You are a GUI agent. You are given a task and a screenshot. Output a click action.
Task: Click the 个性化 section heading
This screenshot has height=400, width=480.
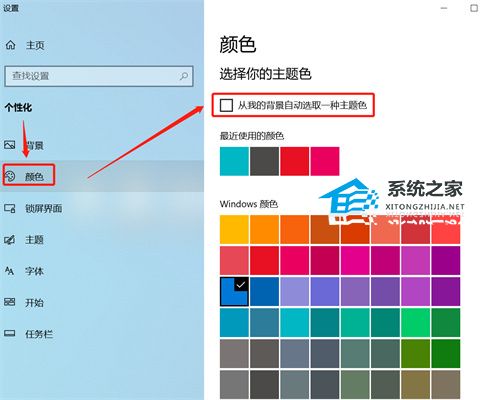tap(18, 107)
